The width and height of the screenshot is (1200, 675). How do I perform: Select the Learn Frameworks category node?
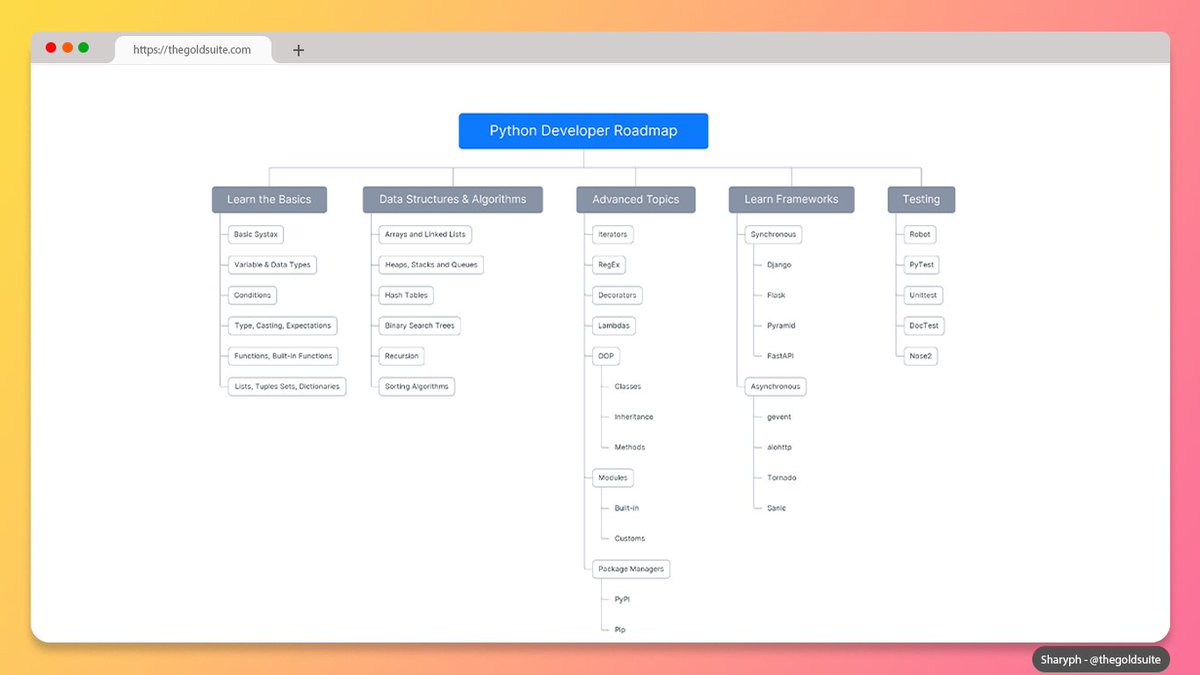pos(791,199)
